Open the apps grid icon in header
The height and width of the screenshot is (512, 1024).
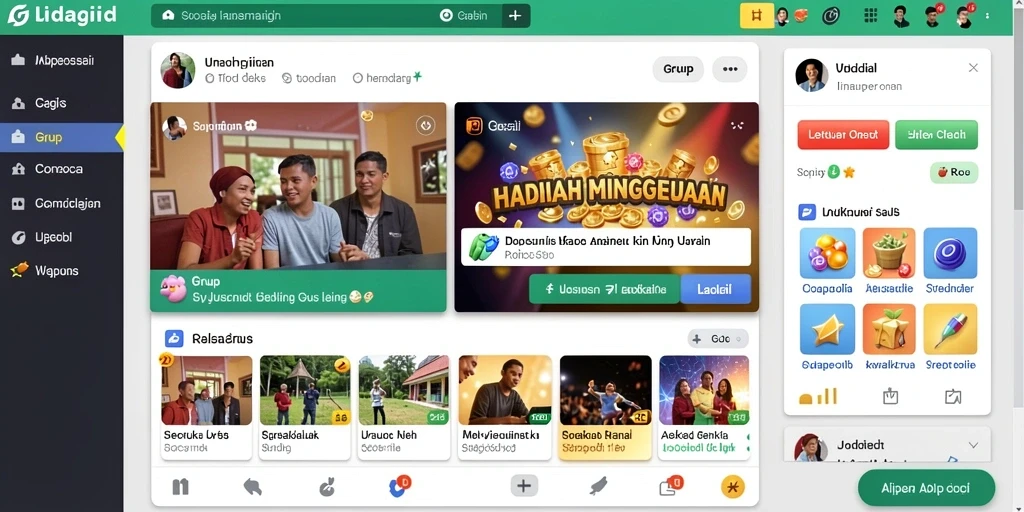click(871, 16)
